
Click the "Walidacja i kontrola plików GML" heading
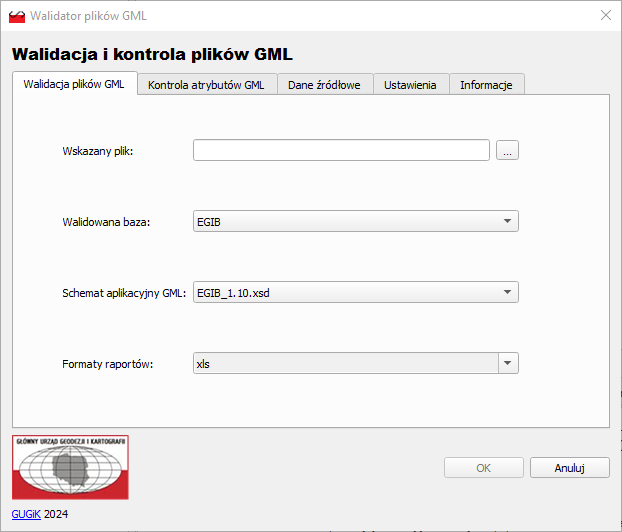[x=152, y=54]
